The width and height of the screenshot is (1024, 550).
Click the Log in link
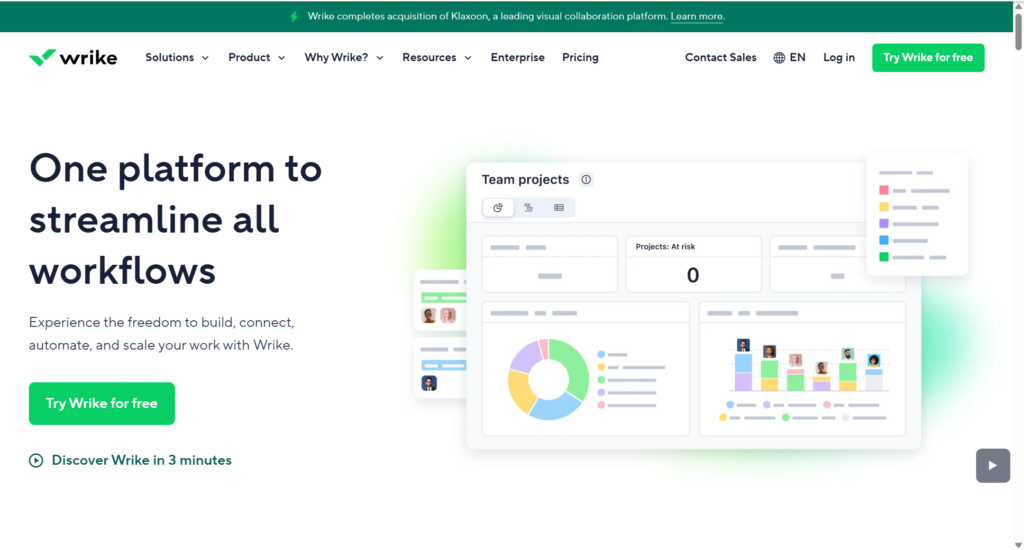click(x=838, y=58)
